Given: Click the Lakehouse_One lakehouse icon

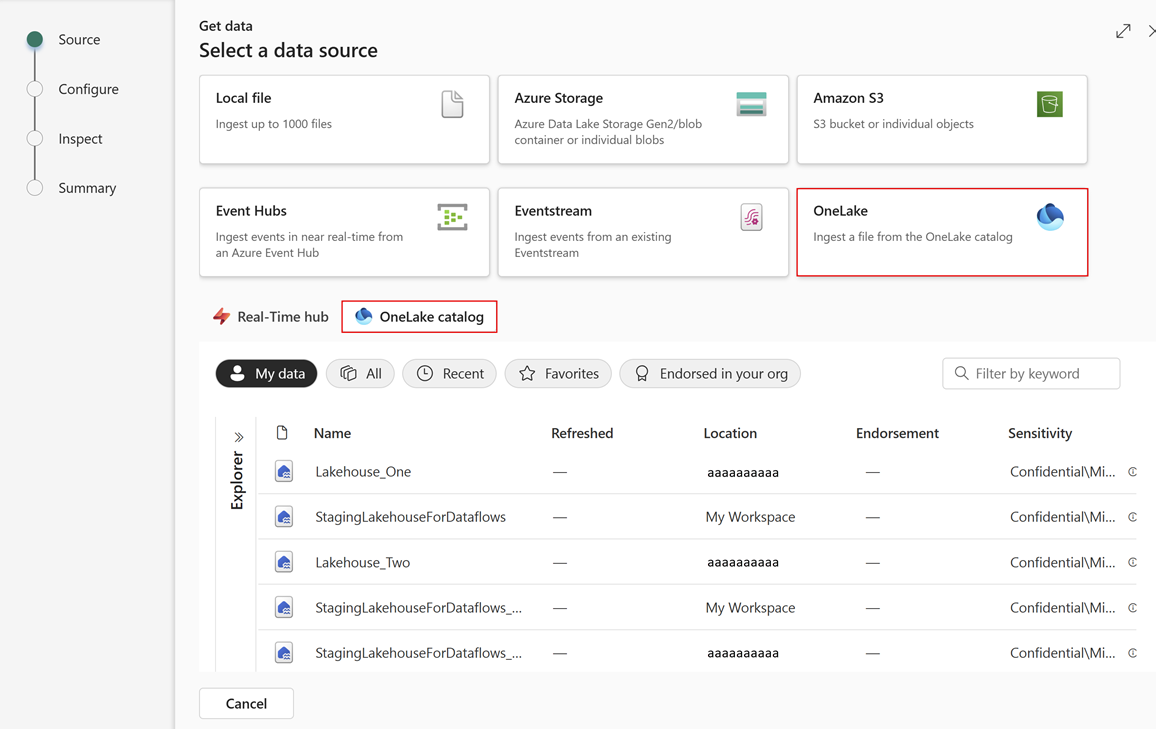Looking at the screenshot, I should 284,471.
